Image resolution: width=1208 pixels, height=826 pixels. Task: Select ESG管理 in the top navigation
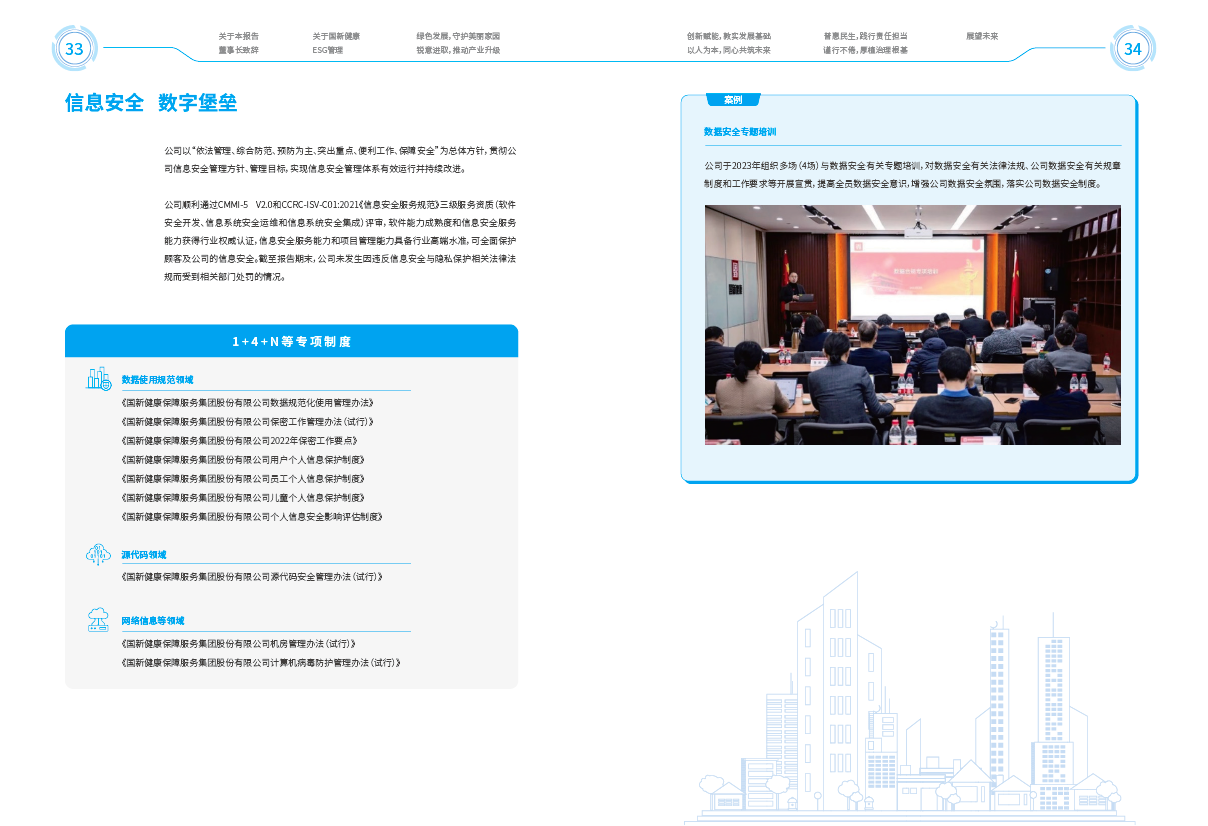[327, 50]
